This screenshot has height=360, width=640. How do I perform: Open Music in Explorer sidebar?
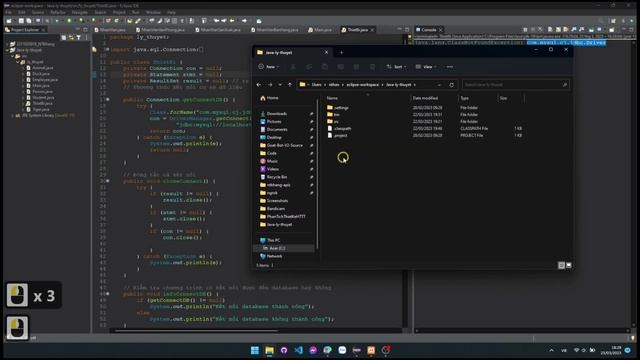coord(269,161)
